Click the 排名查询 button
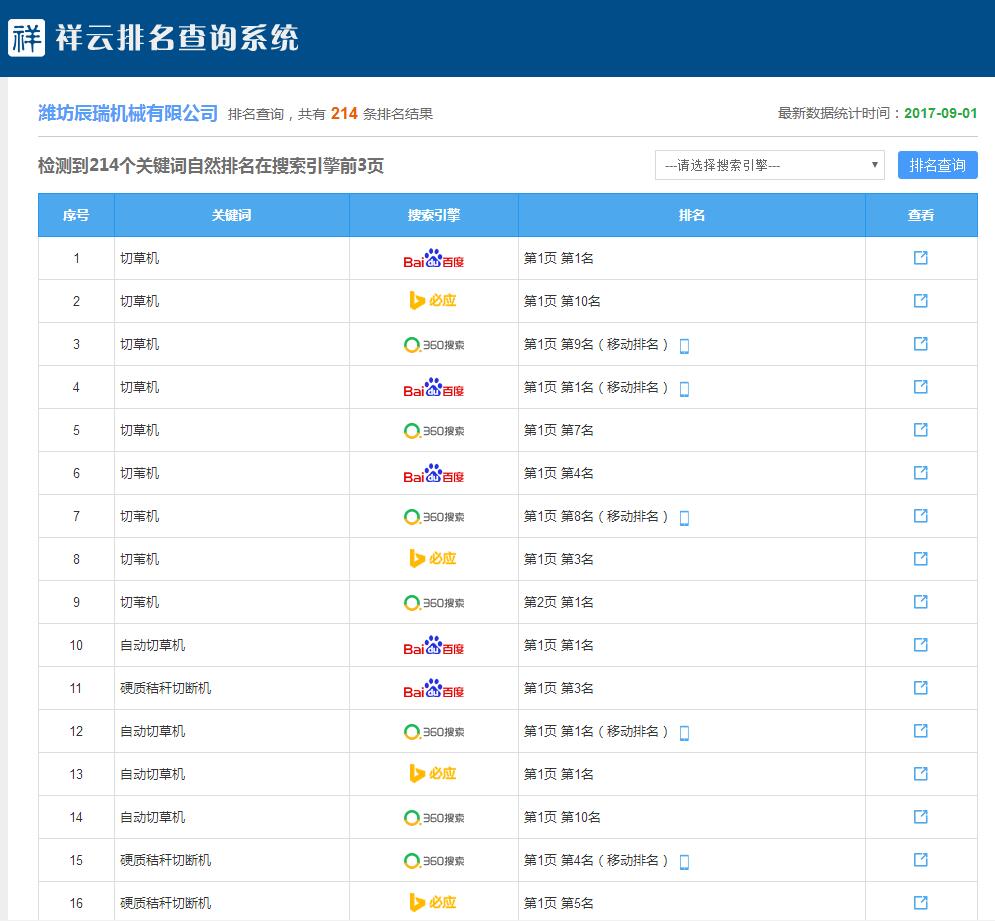The width and height of the screenshot is (995, 921). pos(937,165)
